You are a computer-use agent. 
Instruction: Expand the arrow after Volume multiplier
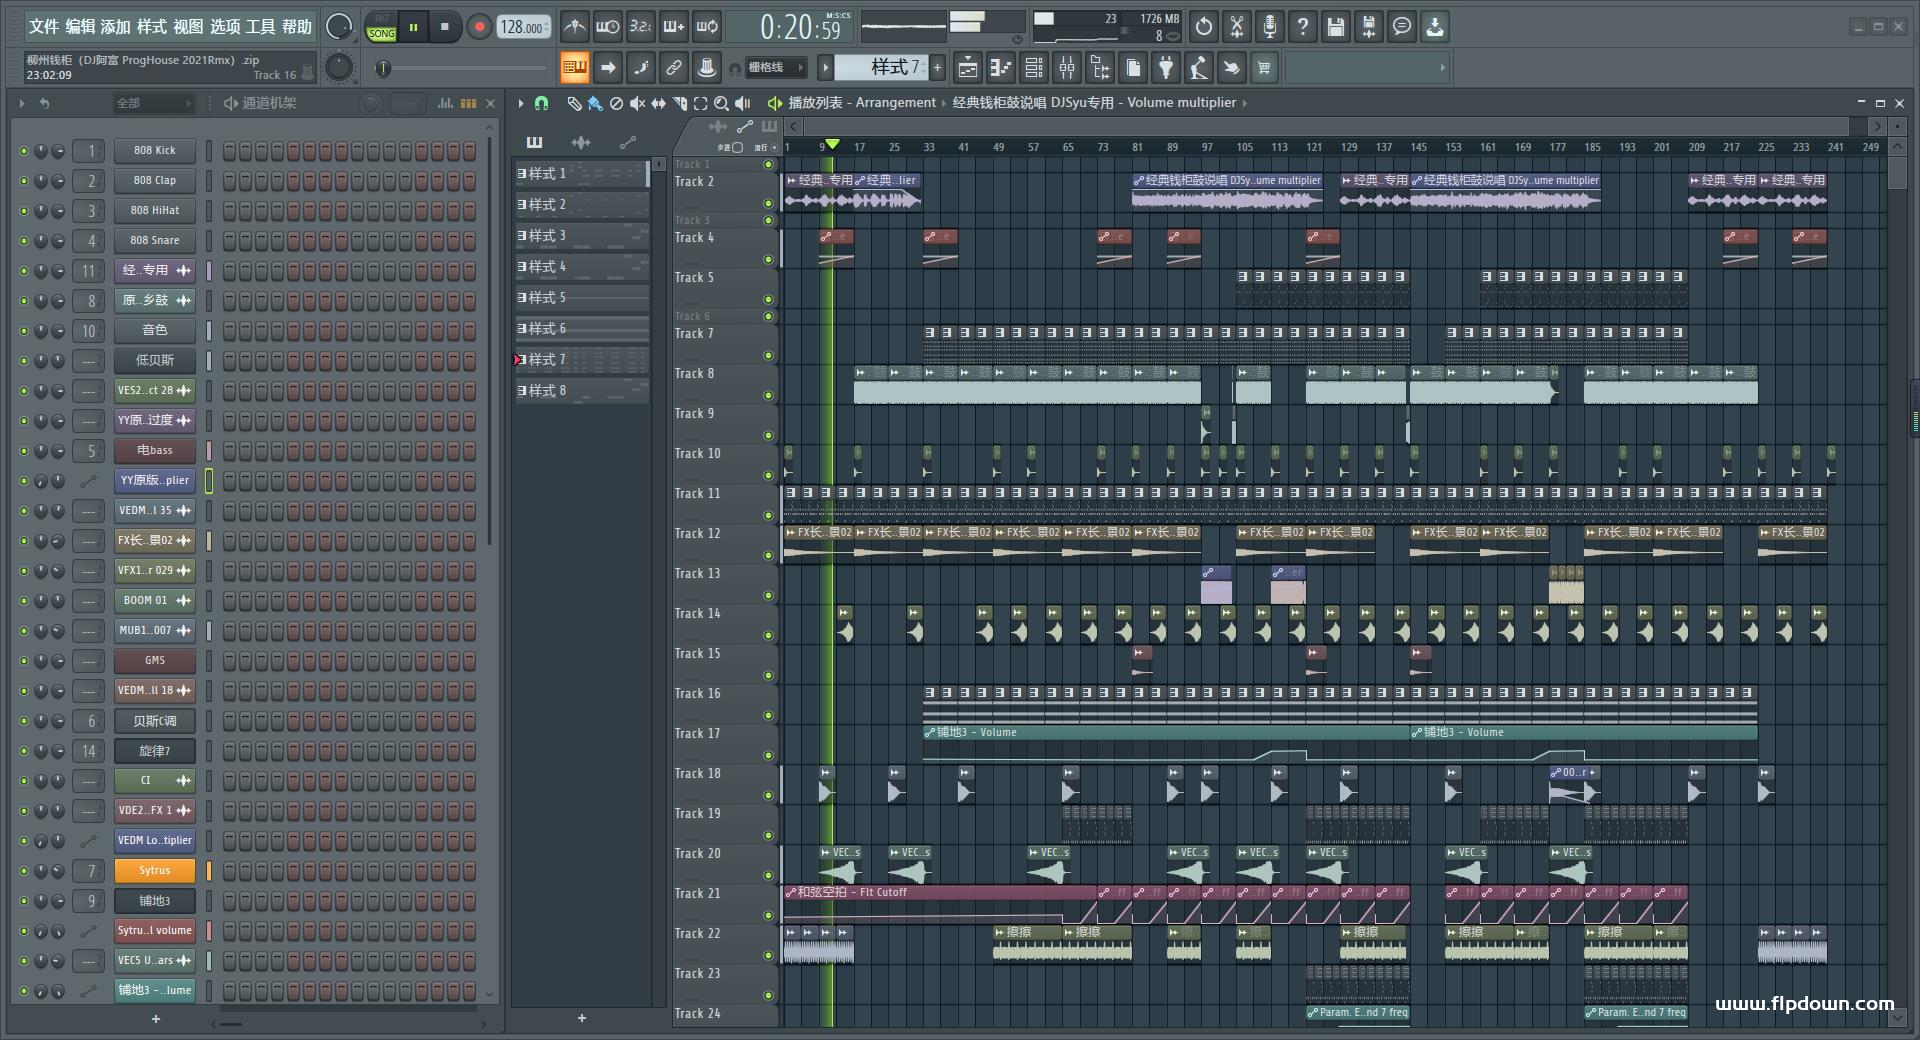pyautogui.click(x=1244, y=102)
